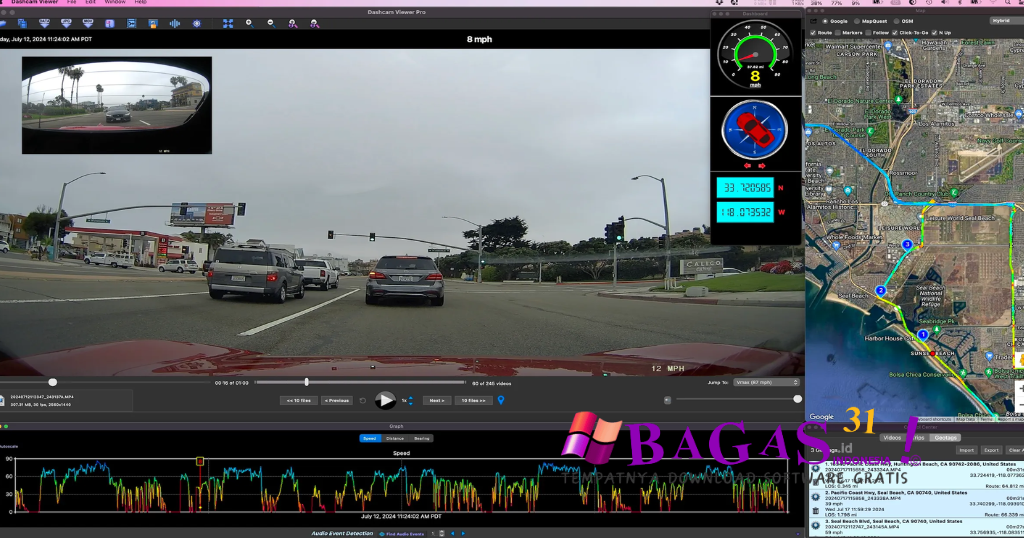Click the zoom out magnifier icon

(271, 23)
